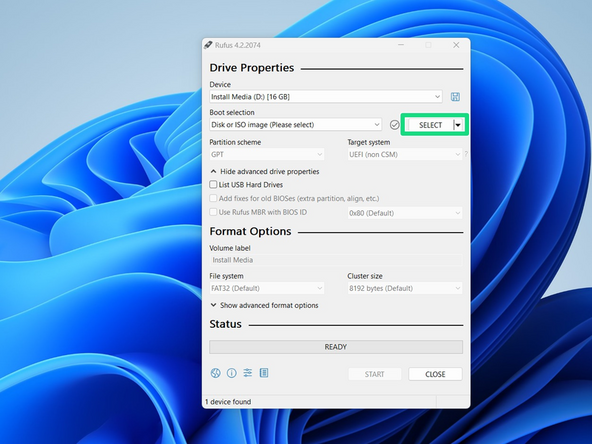Open the Partition scheme GPT dropdown
This screenshot has height=444, width=592.
(267, 154)
